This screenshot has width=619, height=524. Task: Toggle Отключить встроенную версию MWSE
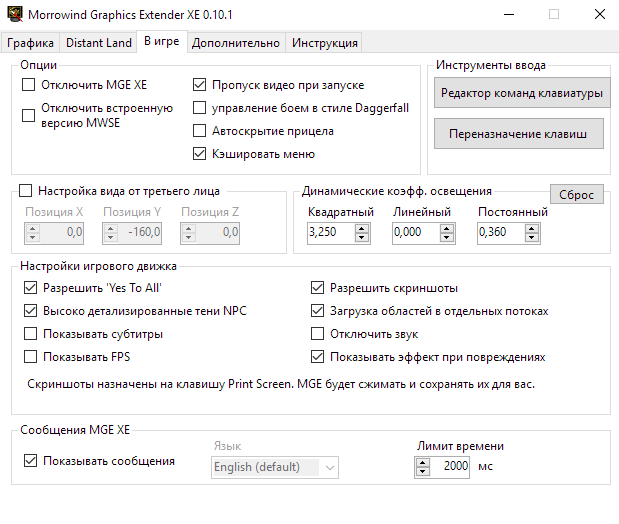click(x=28, y=115)
